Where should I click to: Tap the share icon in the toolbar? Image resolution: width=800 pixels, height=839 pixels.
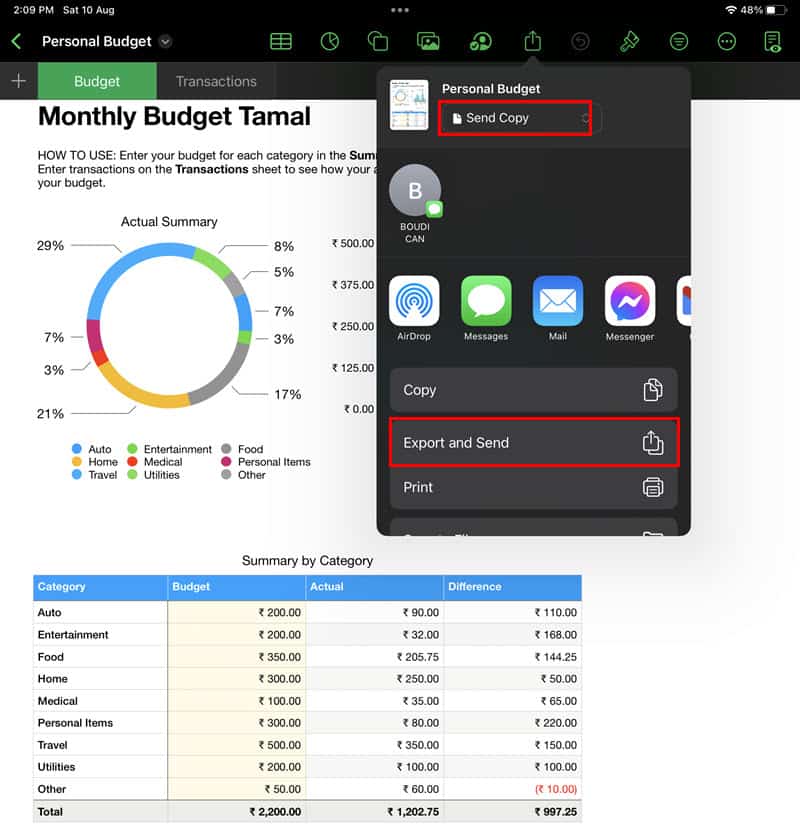click(x=532, y=41)
